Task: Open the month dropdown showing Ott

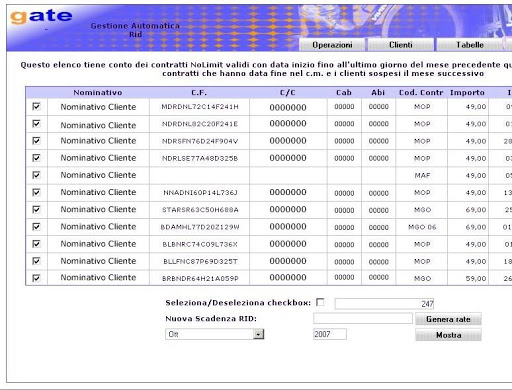Action: point(214,334)
